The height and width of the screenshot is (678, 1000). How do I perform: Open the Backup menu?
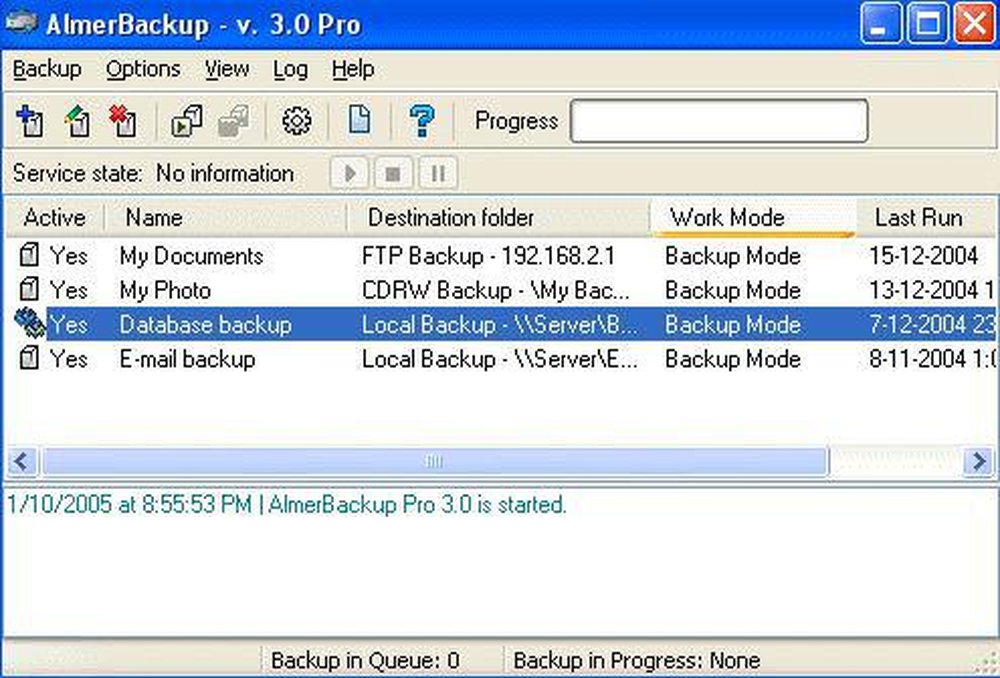pyautogui.click(x=46, y=69)
